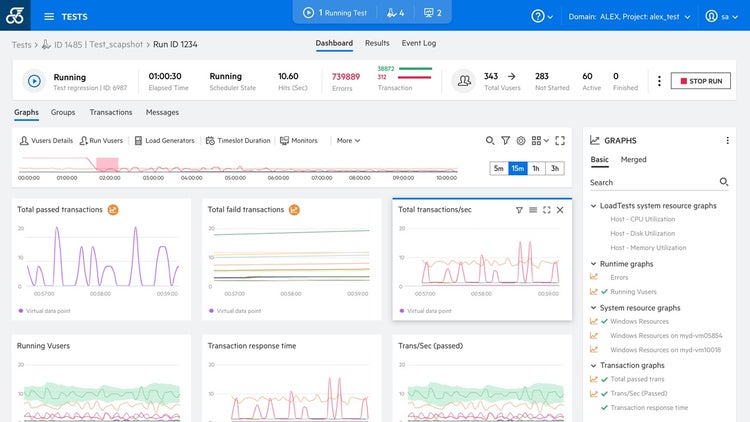Open Total transactions/sec legend list icon
This screenshot has width=750, height=422.
[533, 210]
